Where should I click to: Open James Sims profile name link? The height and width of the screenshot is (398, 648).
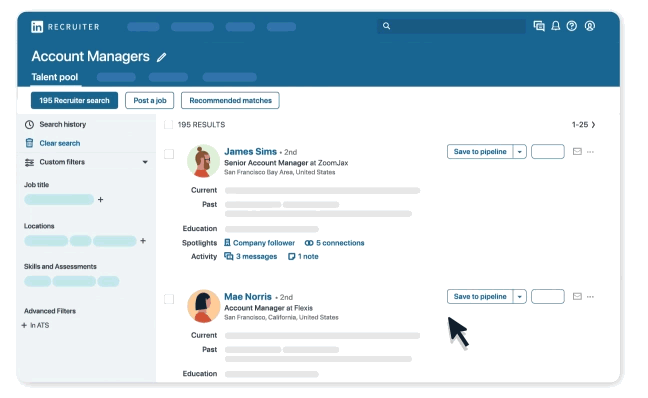pyautogui.click(x=250, y=151)
